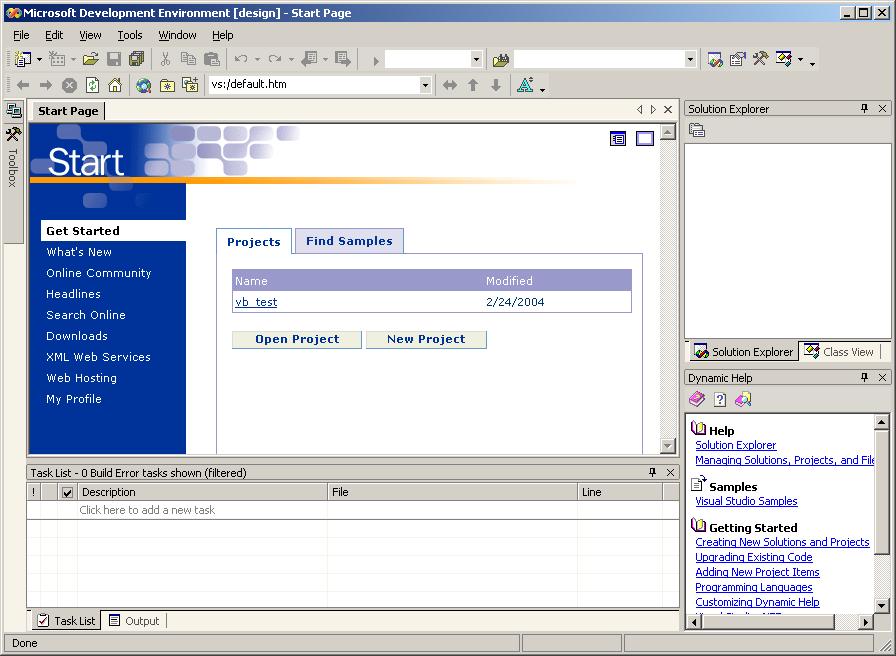Viewport: 896px width, 656px height.
Task: Open the Find combo box dropdown arrow
Action: tap(690, 59)
